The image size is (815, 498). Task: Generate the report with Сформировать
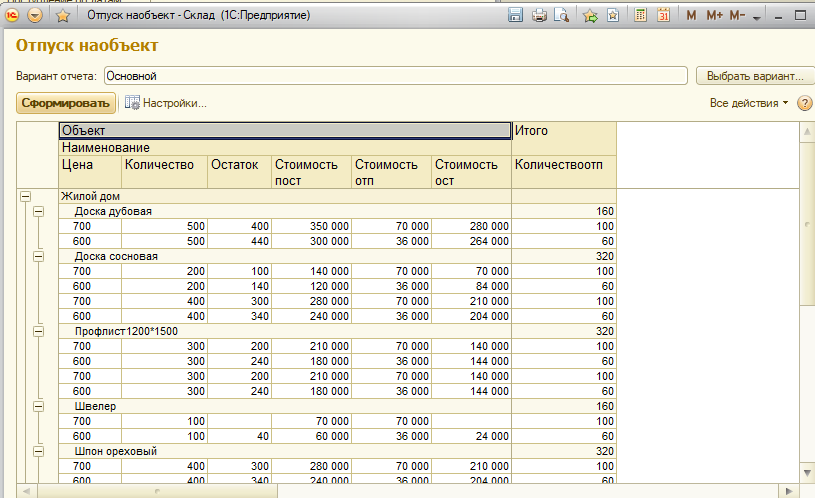(65, 103)
